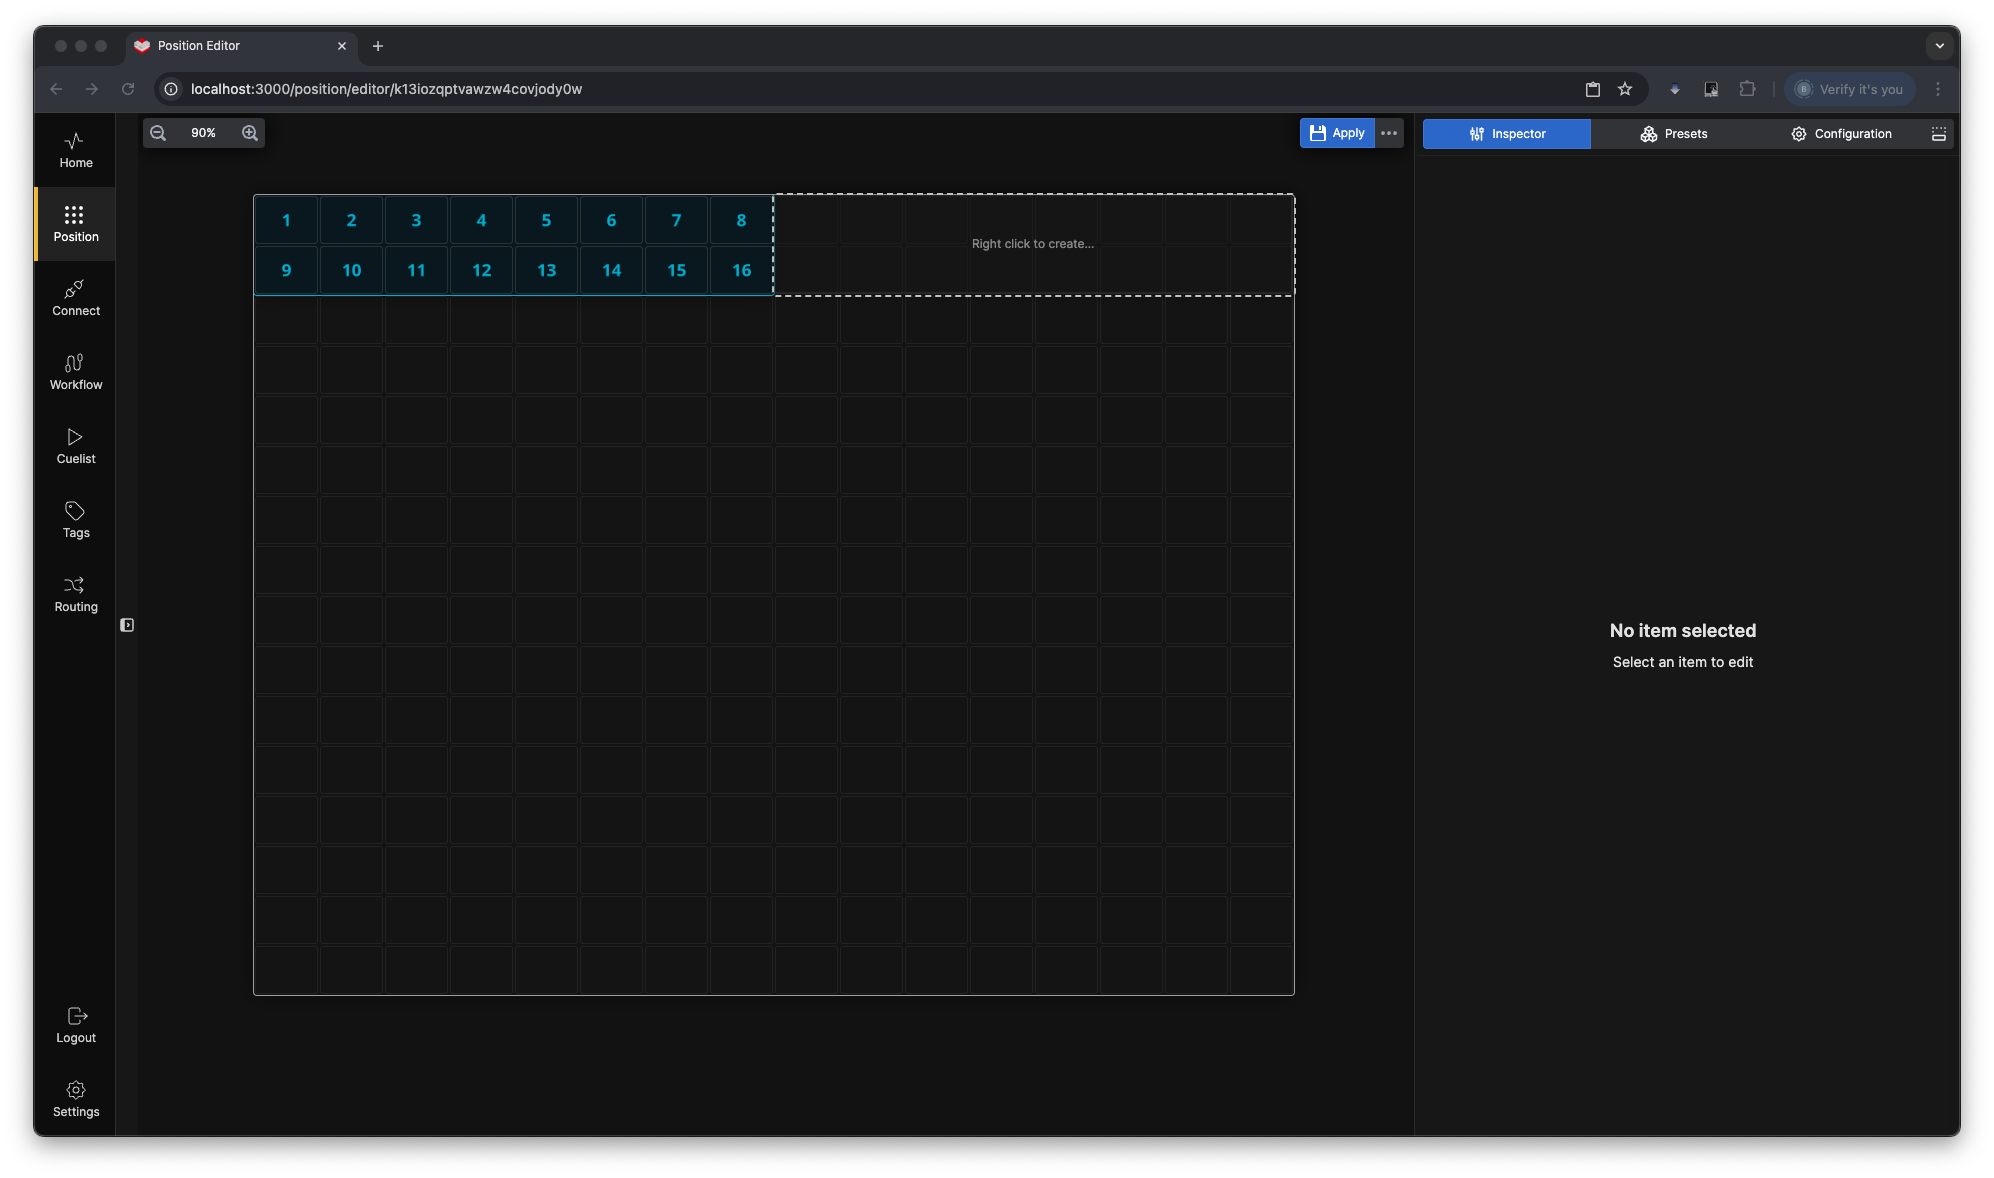Screen dimensions: 1994x1178
Task: Open the tab search dropdown
Action: click(x=1939, y=46)
